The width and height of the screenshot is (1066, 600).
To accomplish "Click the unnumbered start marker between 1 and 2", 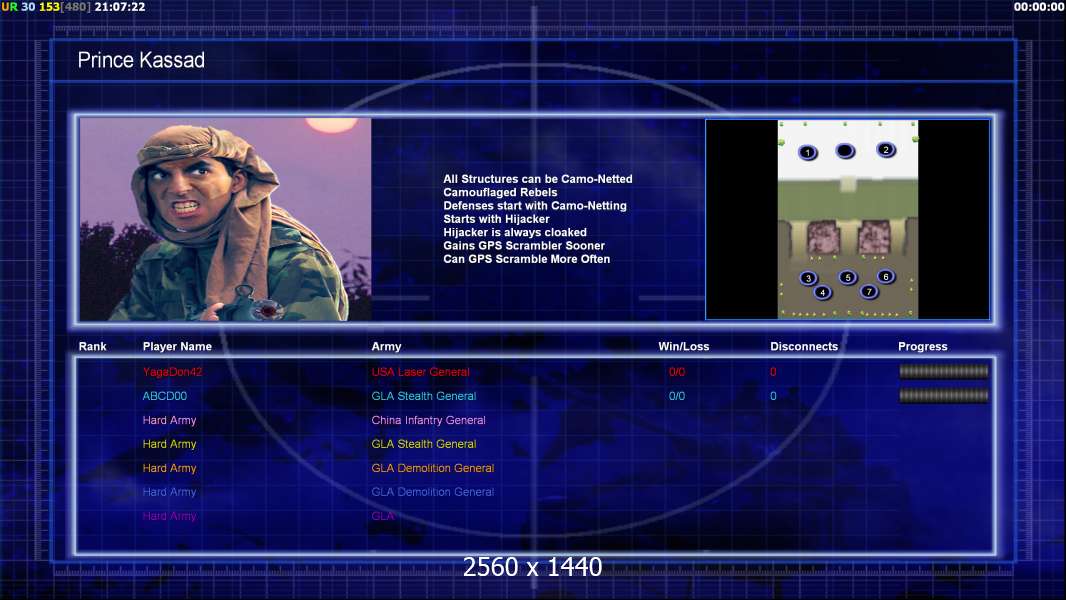I will 844,151.
